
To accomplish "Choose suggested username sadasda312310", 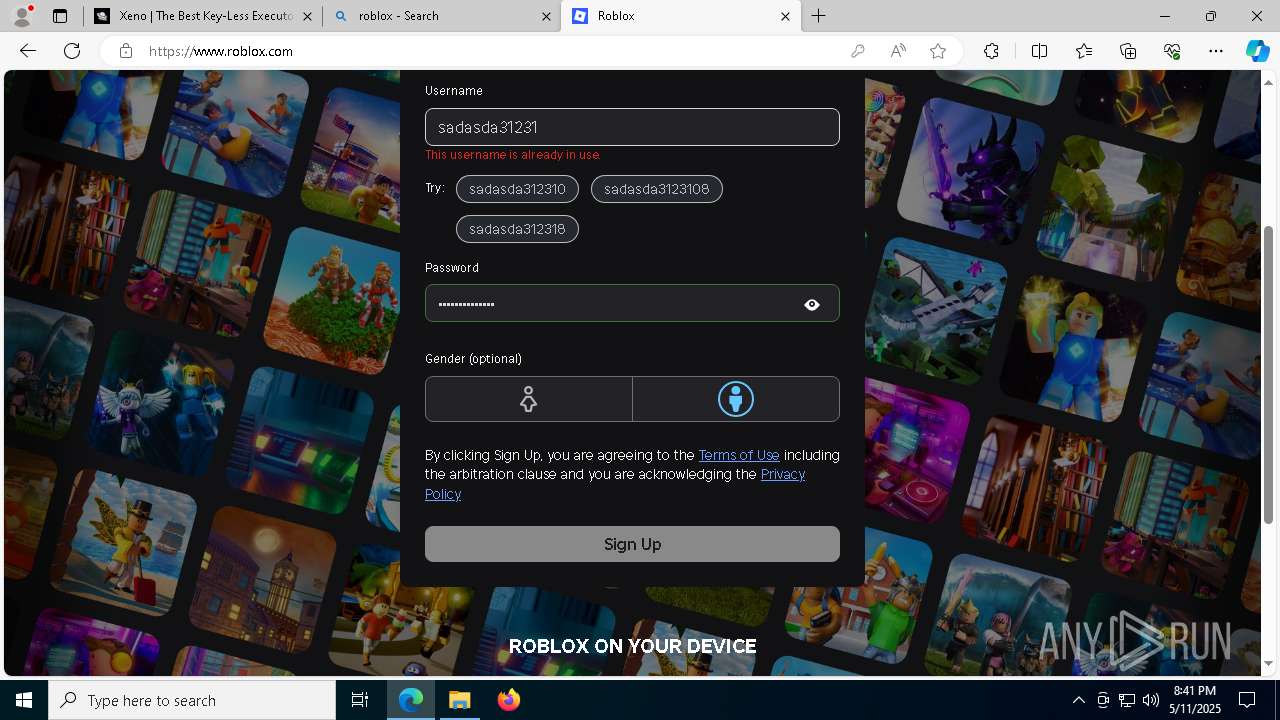I will click(517, 189).
